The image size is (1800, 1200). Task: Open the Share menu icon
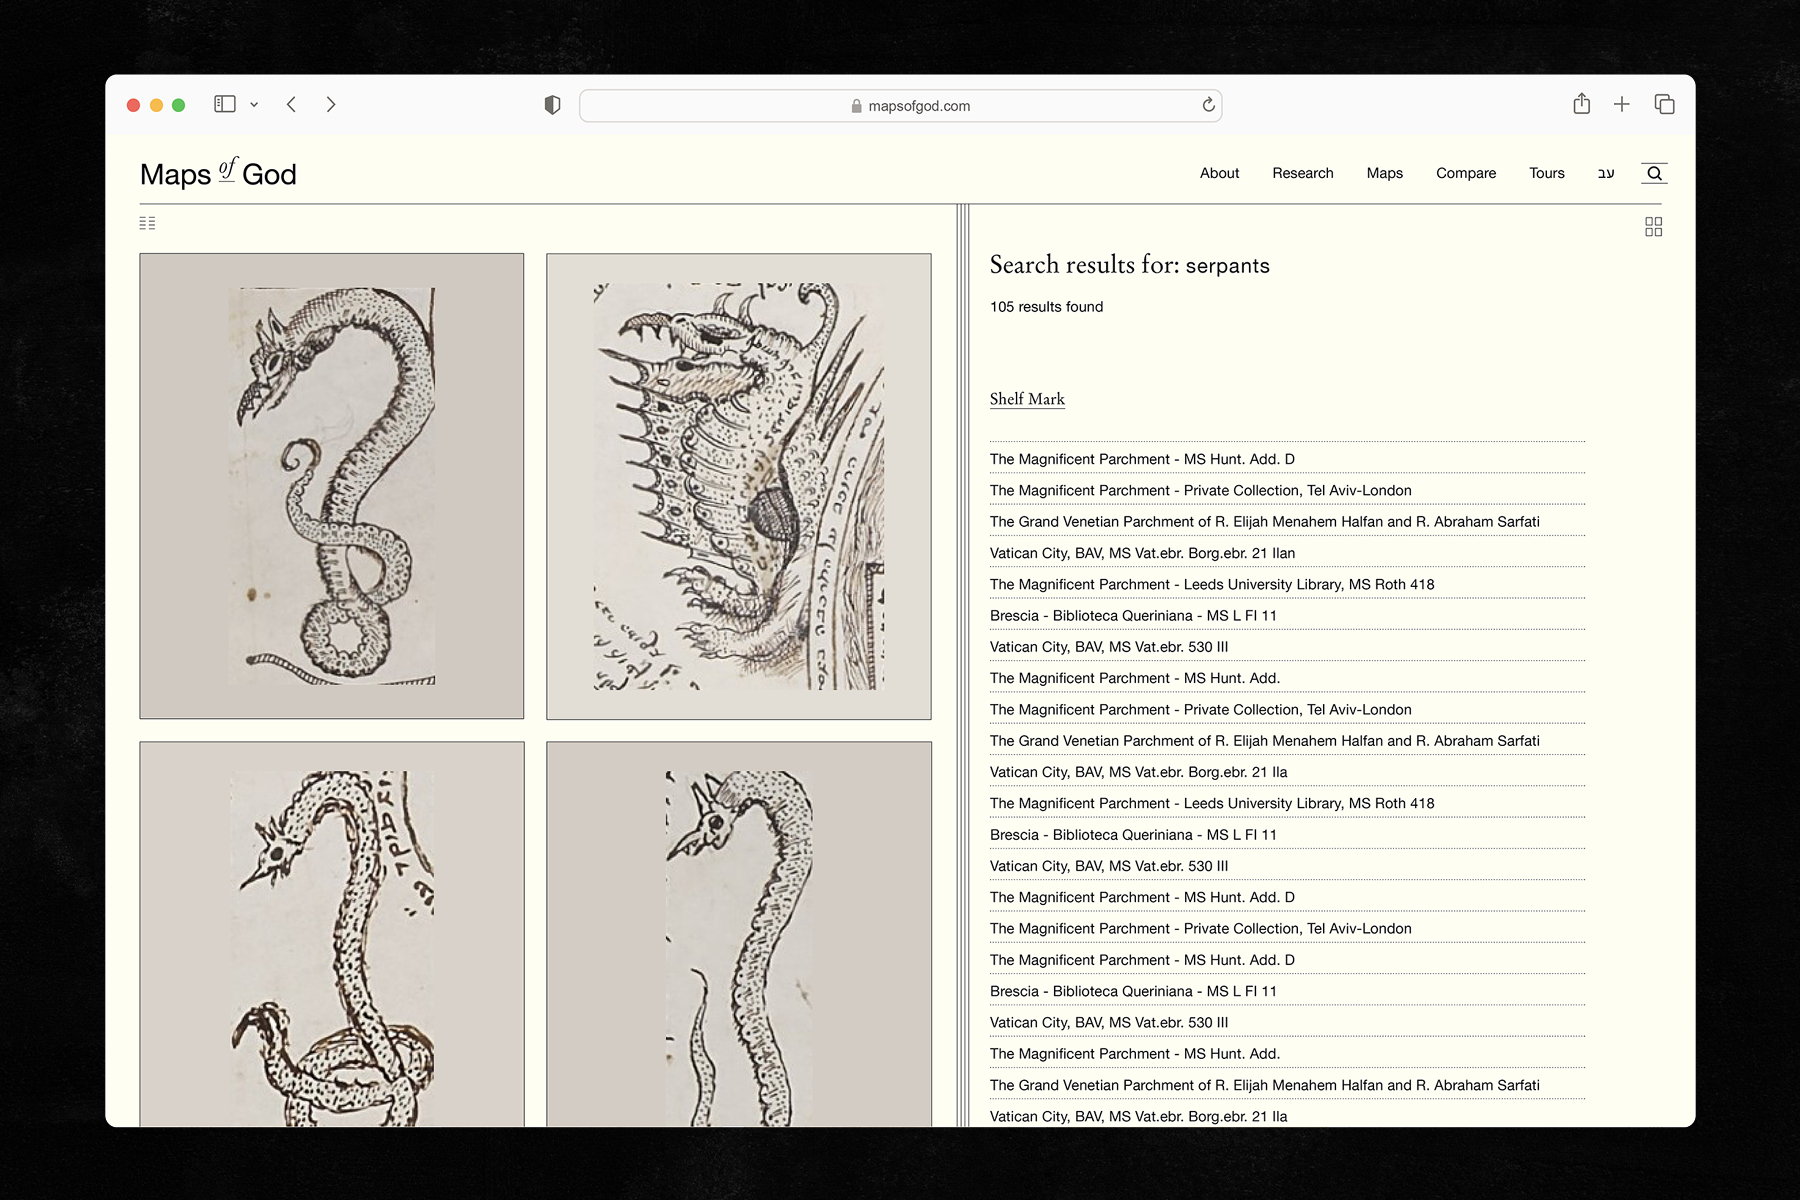coord(1581,104)
